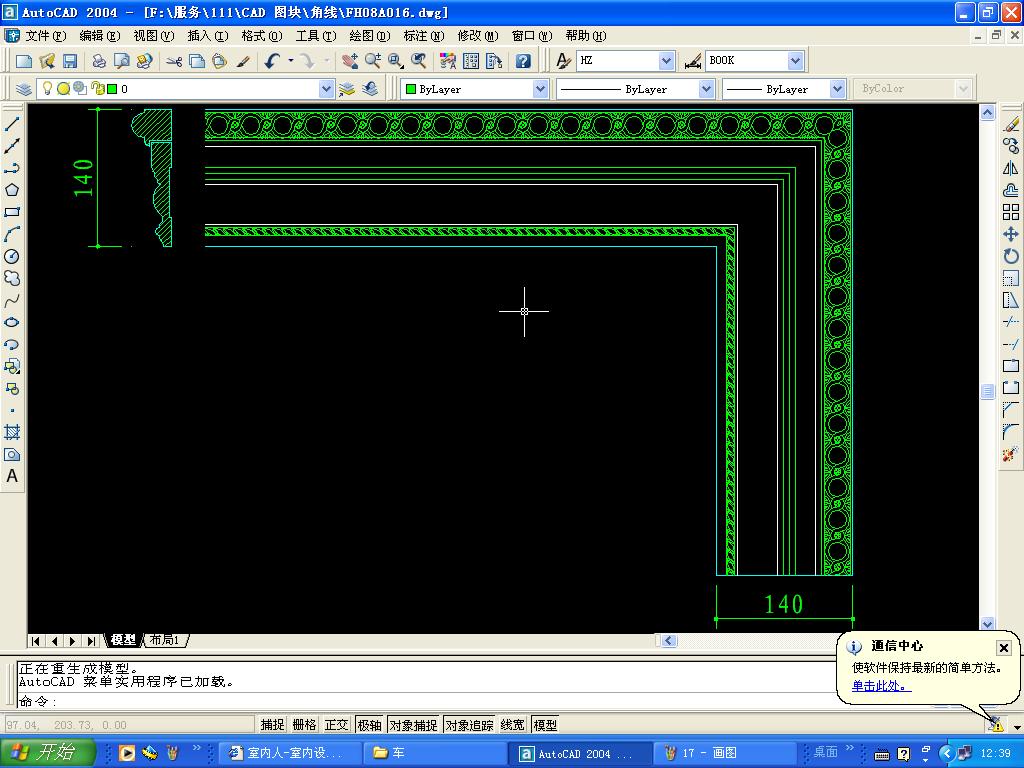
Task: Click the 开始 Start button
Action: (47, 753)
